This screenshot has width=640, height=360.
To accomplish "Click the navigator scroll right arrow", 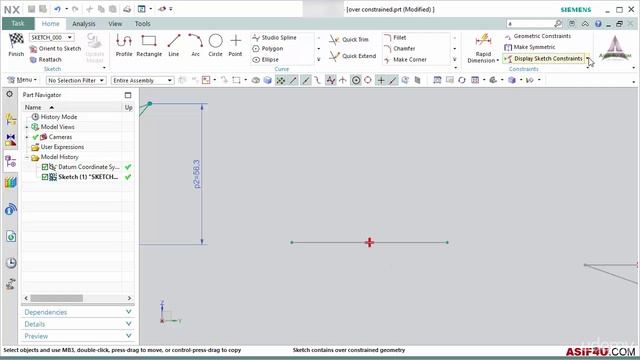I will (129, 298).
